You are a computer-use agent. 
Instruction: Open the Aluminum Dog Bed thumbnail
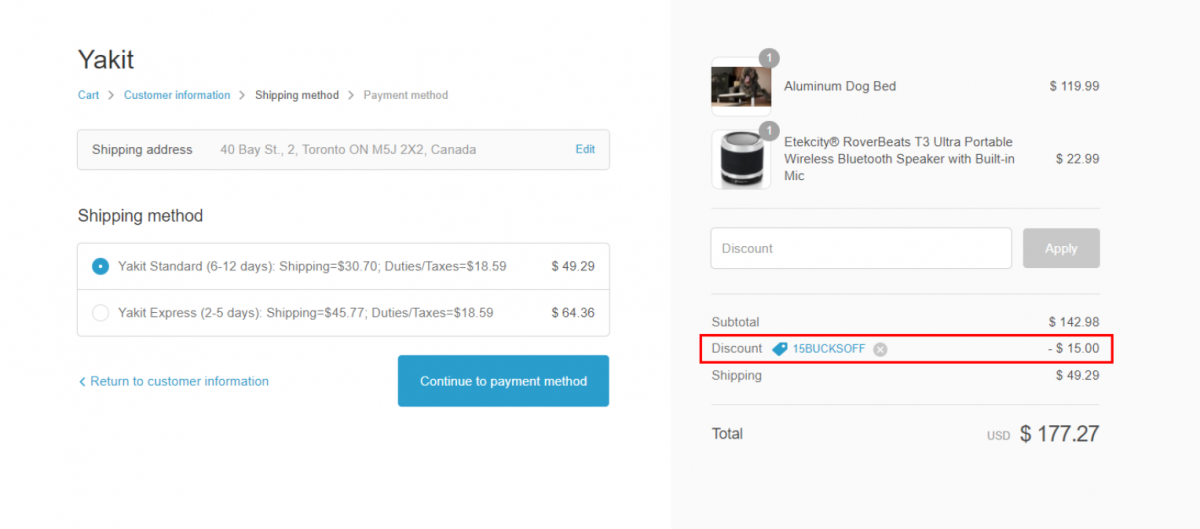pos(741,86)
